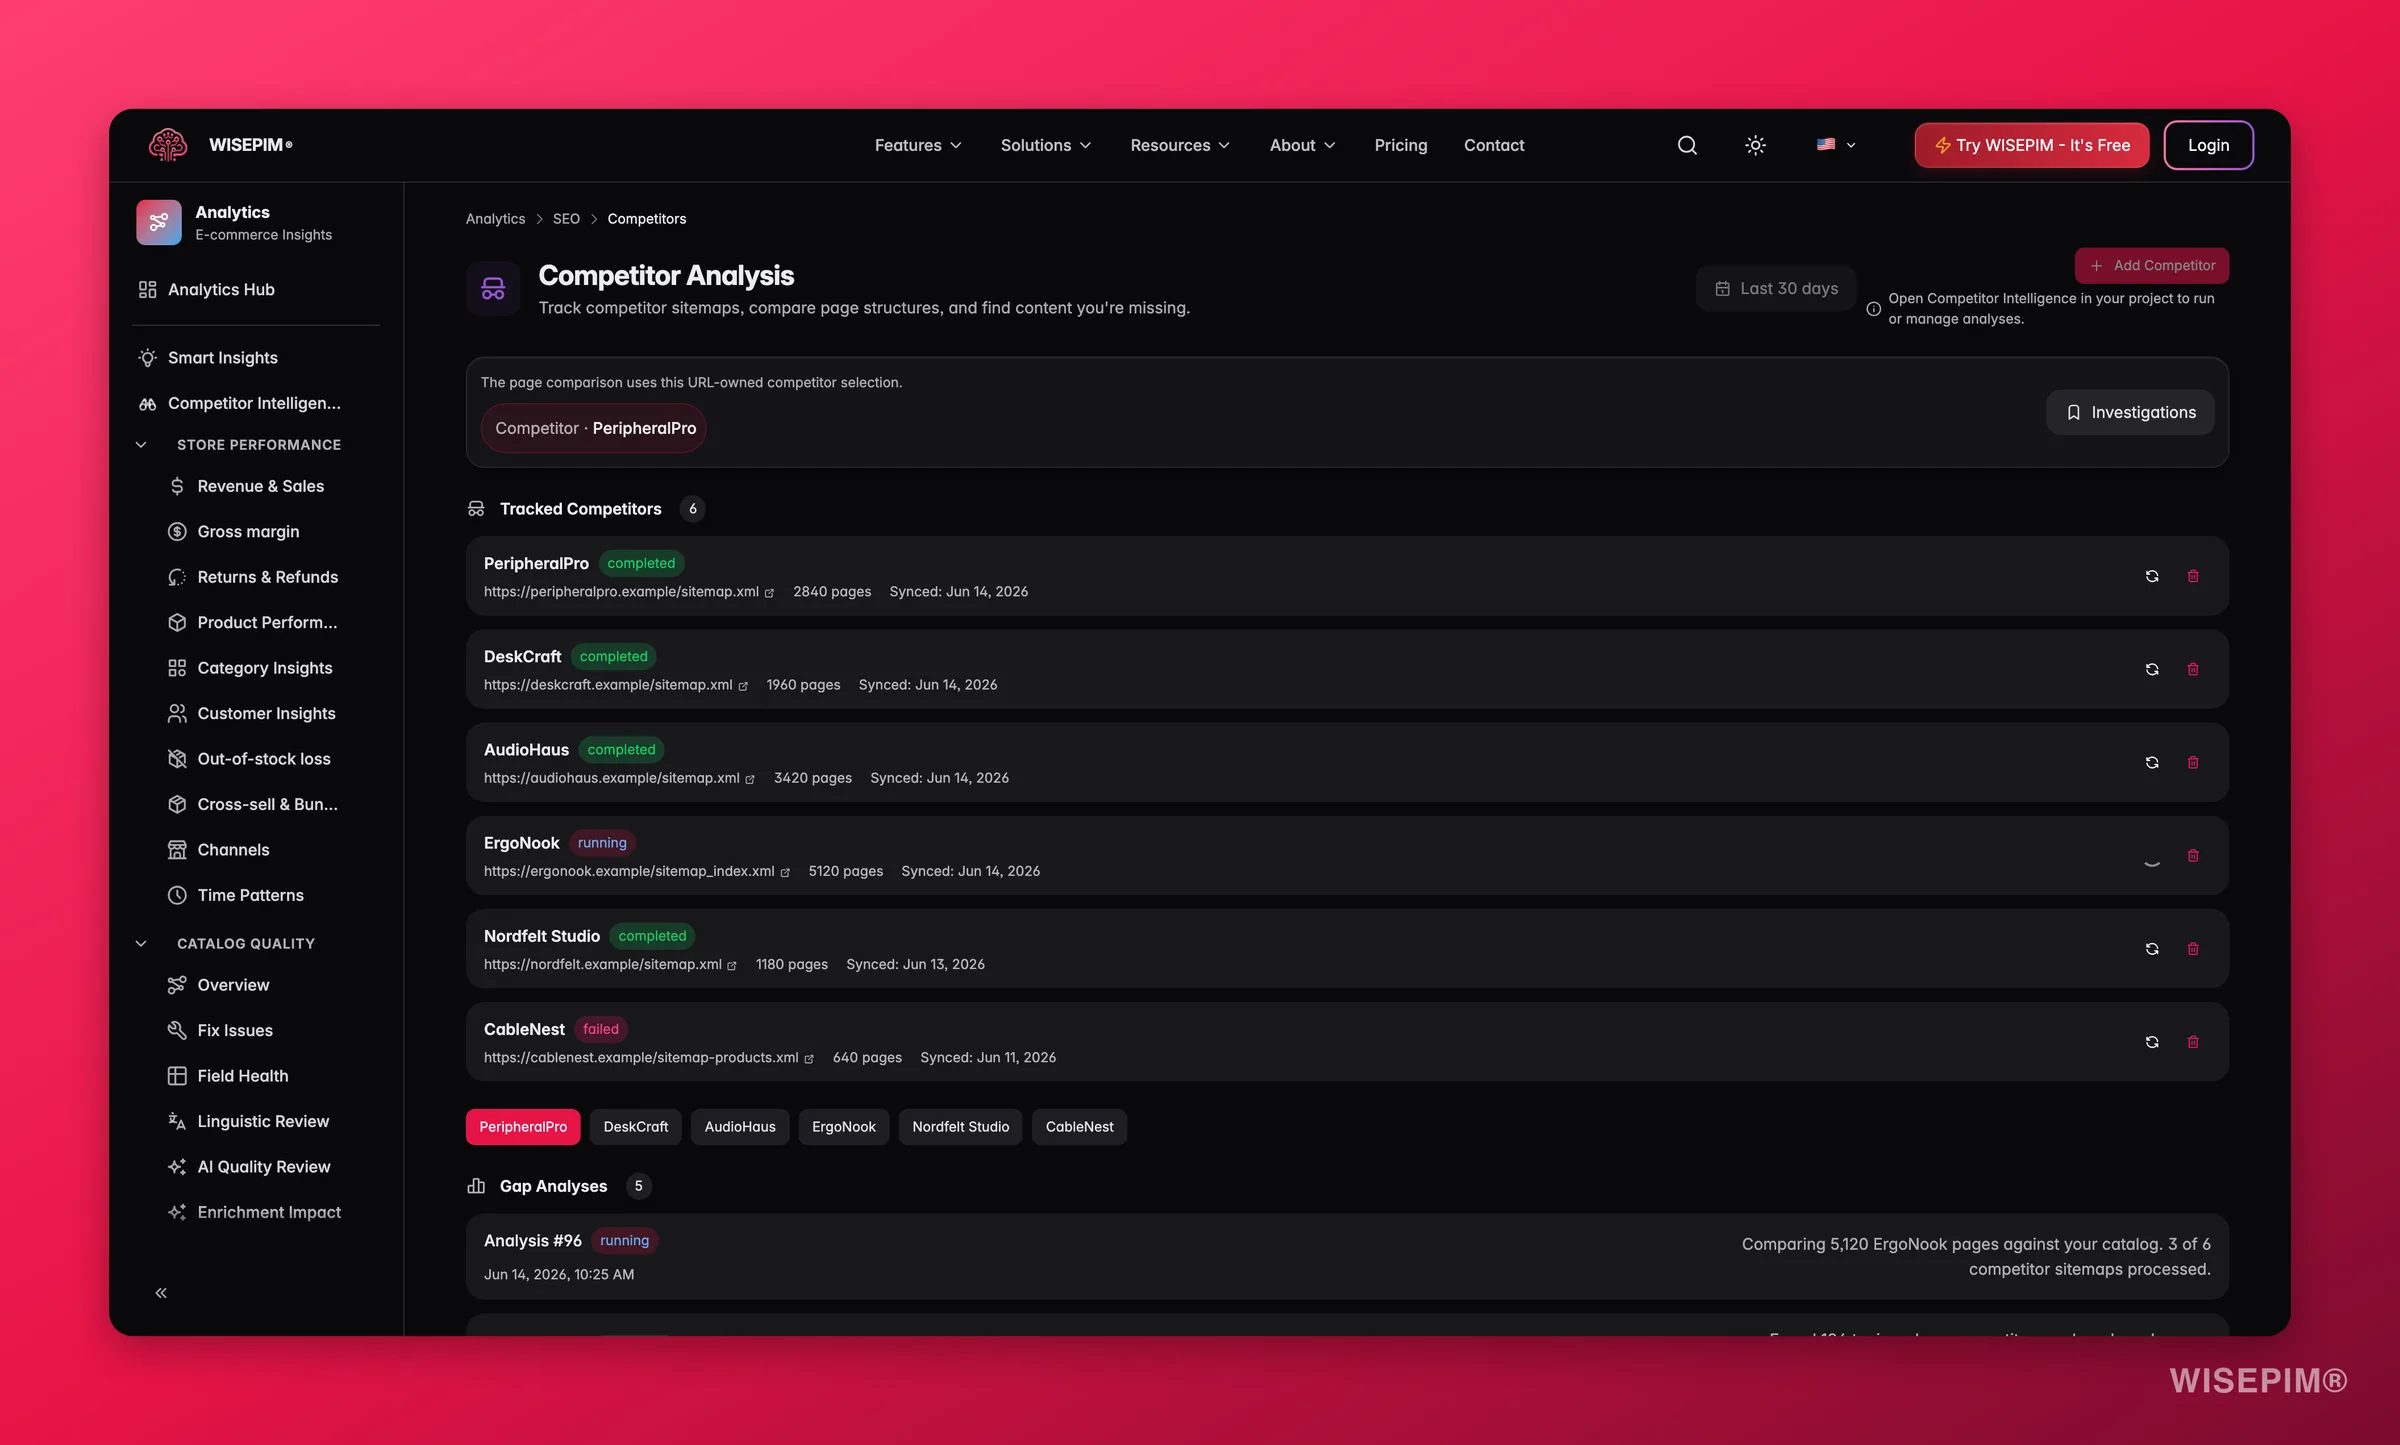Click the Gross margin icon
The height and width of the screenshot is (1445, 2400).
pos(177,531)
